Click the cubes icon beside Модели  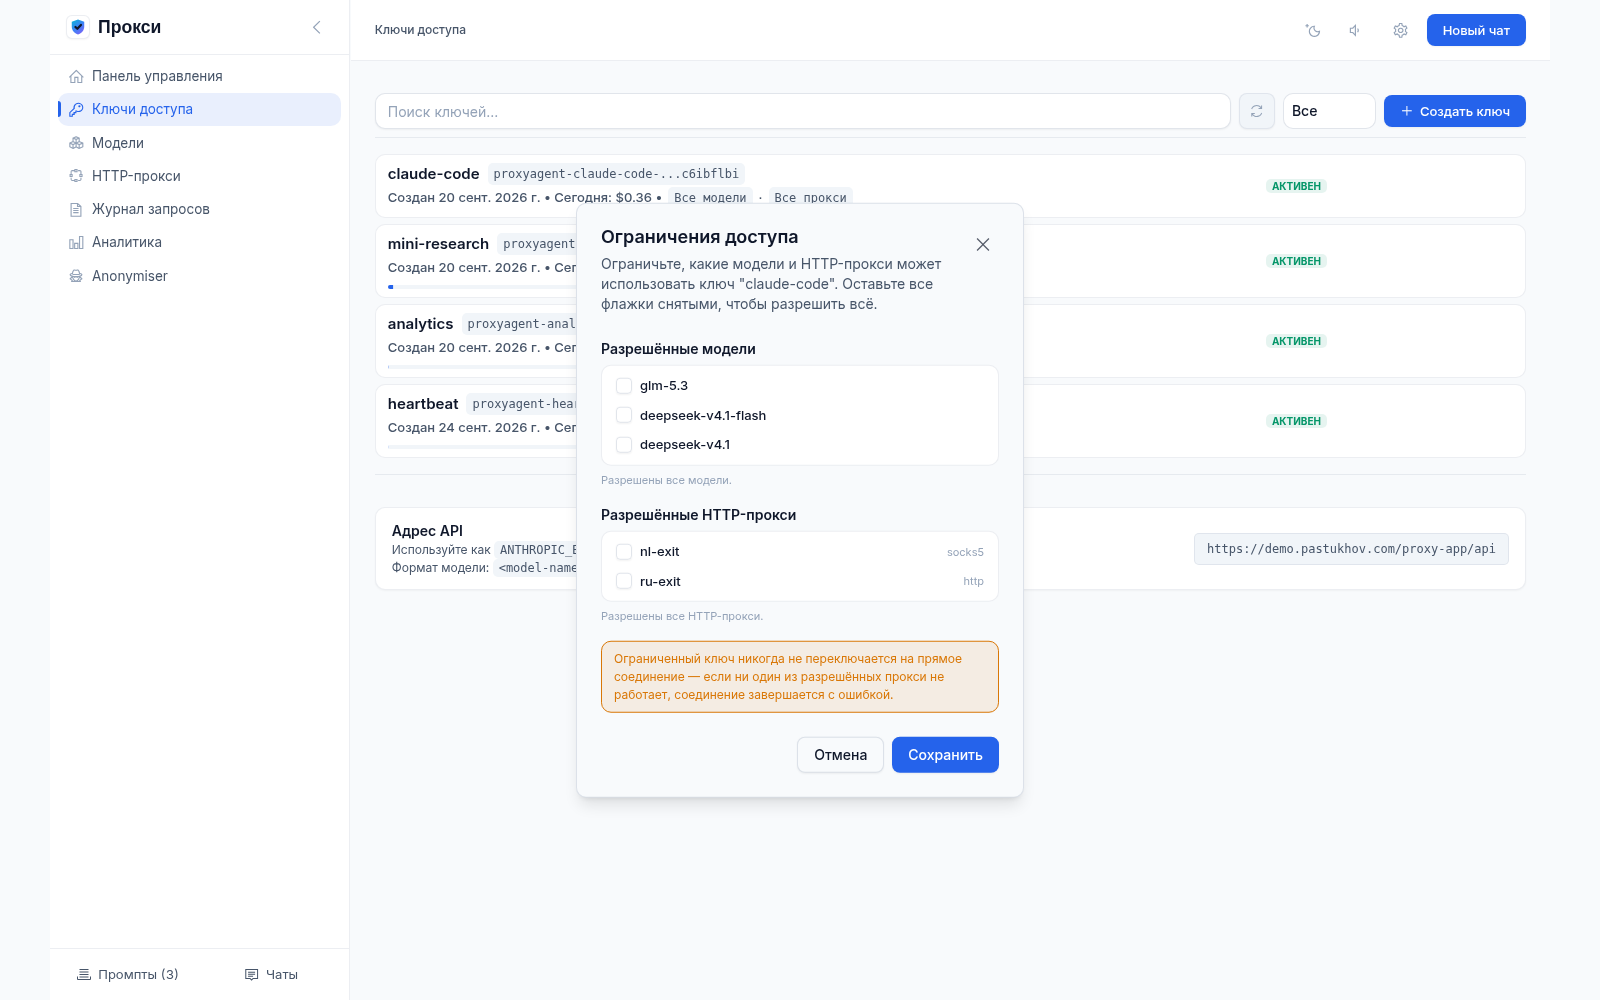tap(76, 143)
